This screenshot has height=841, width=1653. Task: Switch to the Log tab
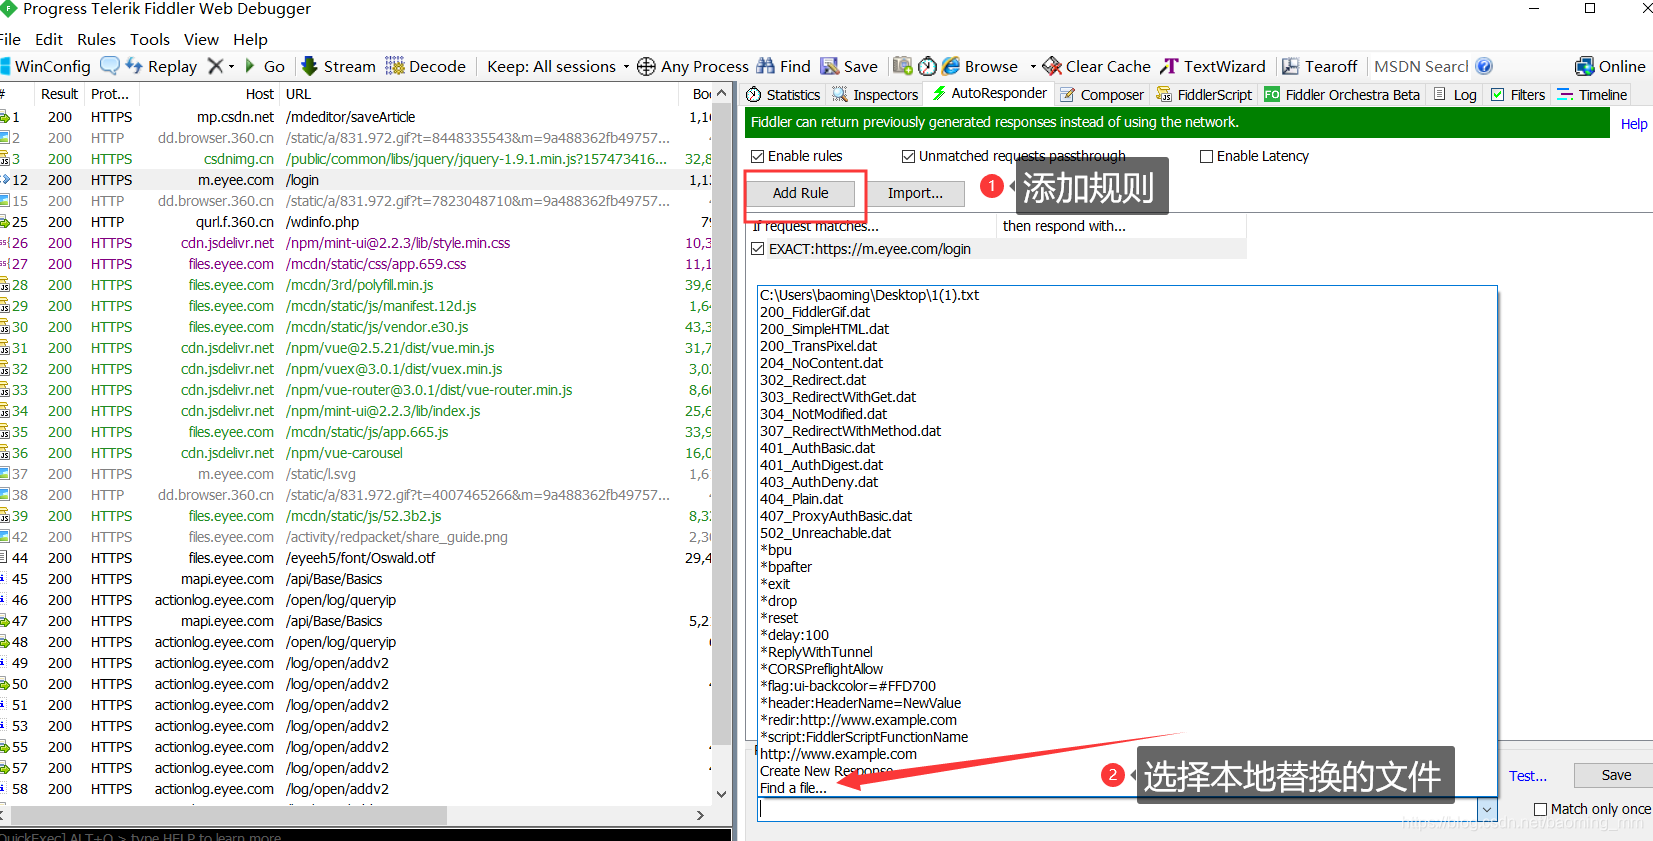[x=1455, y=94]
